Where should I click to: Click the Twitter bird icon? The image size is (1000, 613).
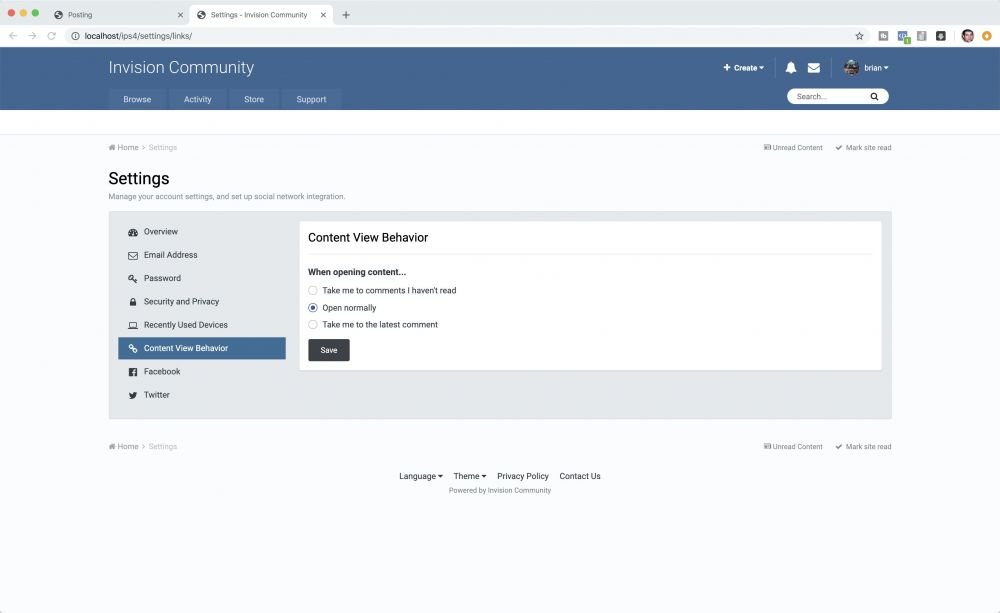pyautogui.click(x=133, y=395)
